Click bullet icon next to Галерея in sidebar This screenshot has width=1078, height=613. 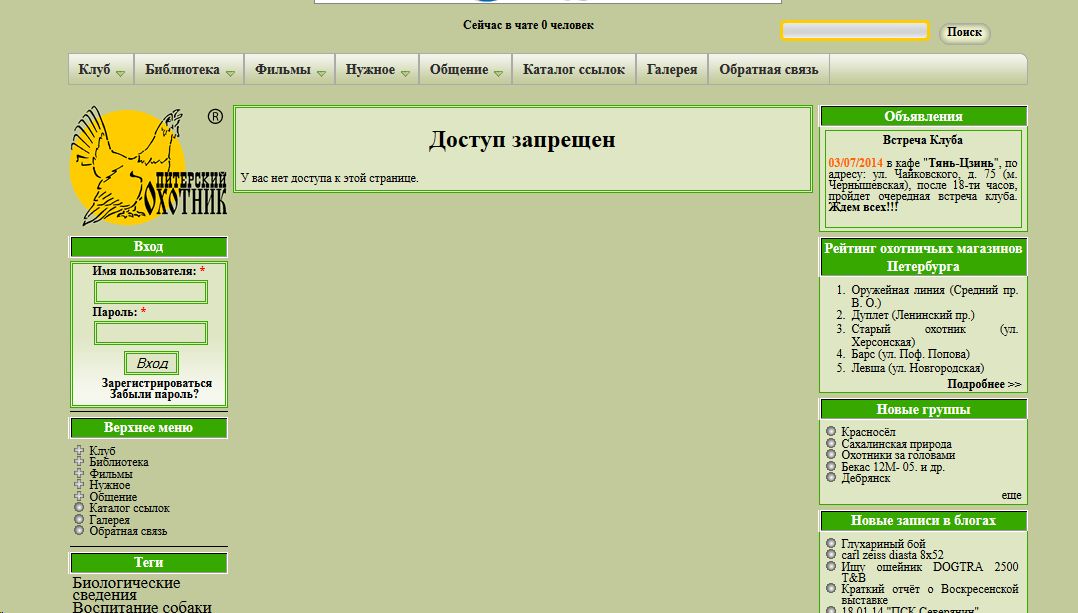point(79,520)
